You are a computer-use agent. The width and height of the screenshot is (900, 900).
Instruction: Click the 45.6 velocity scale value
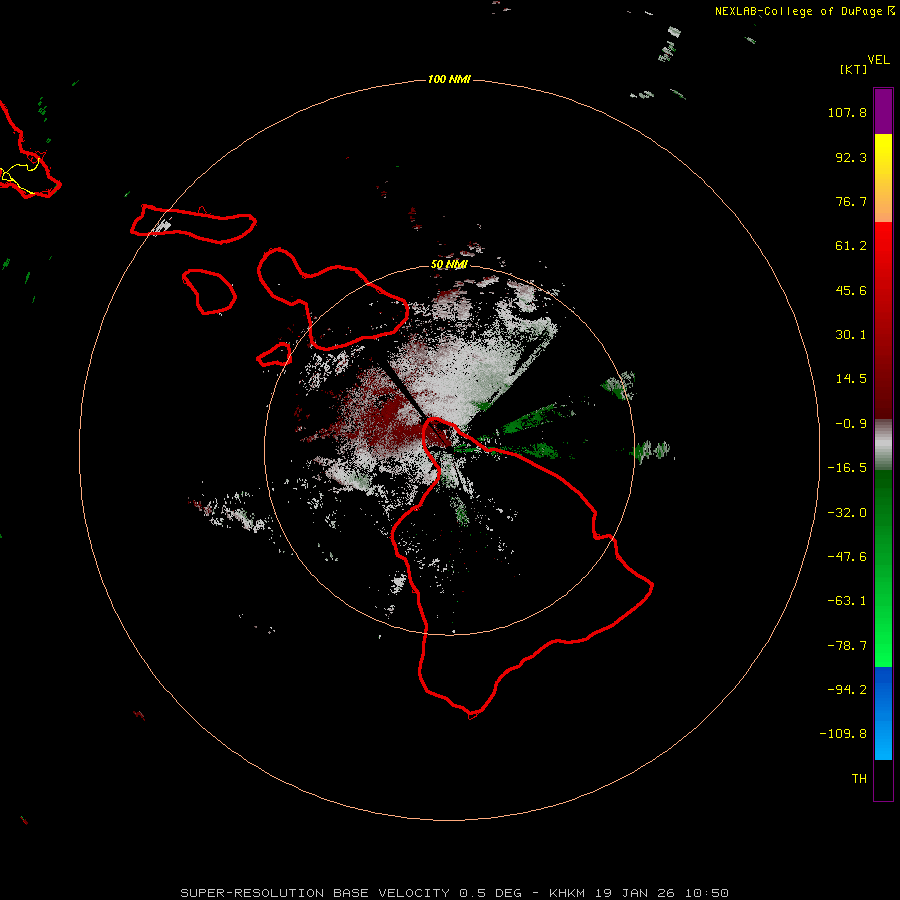851,290
